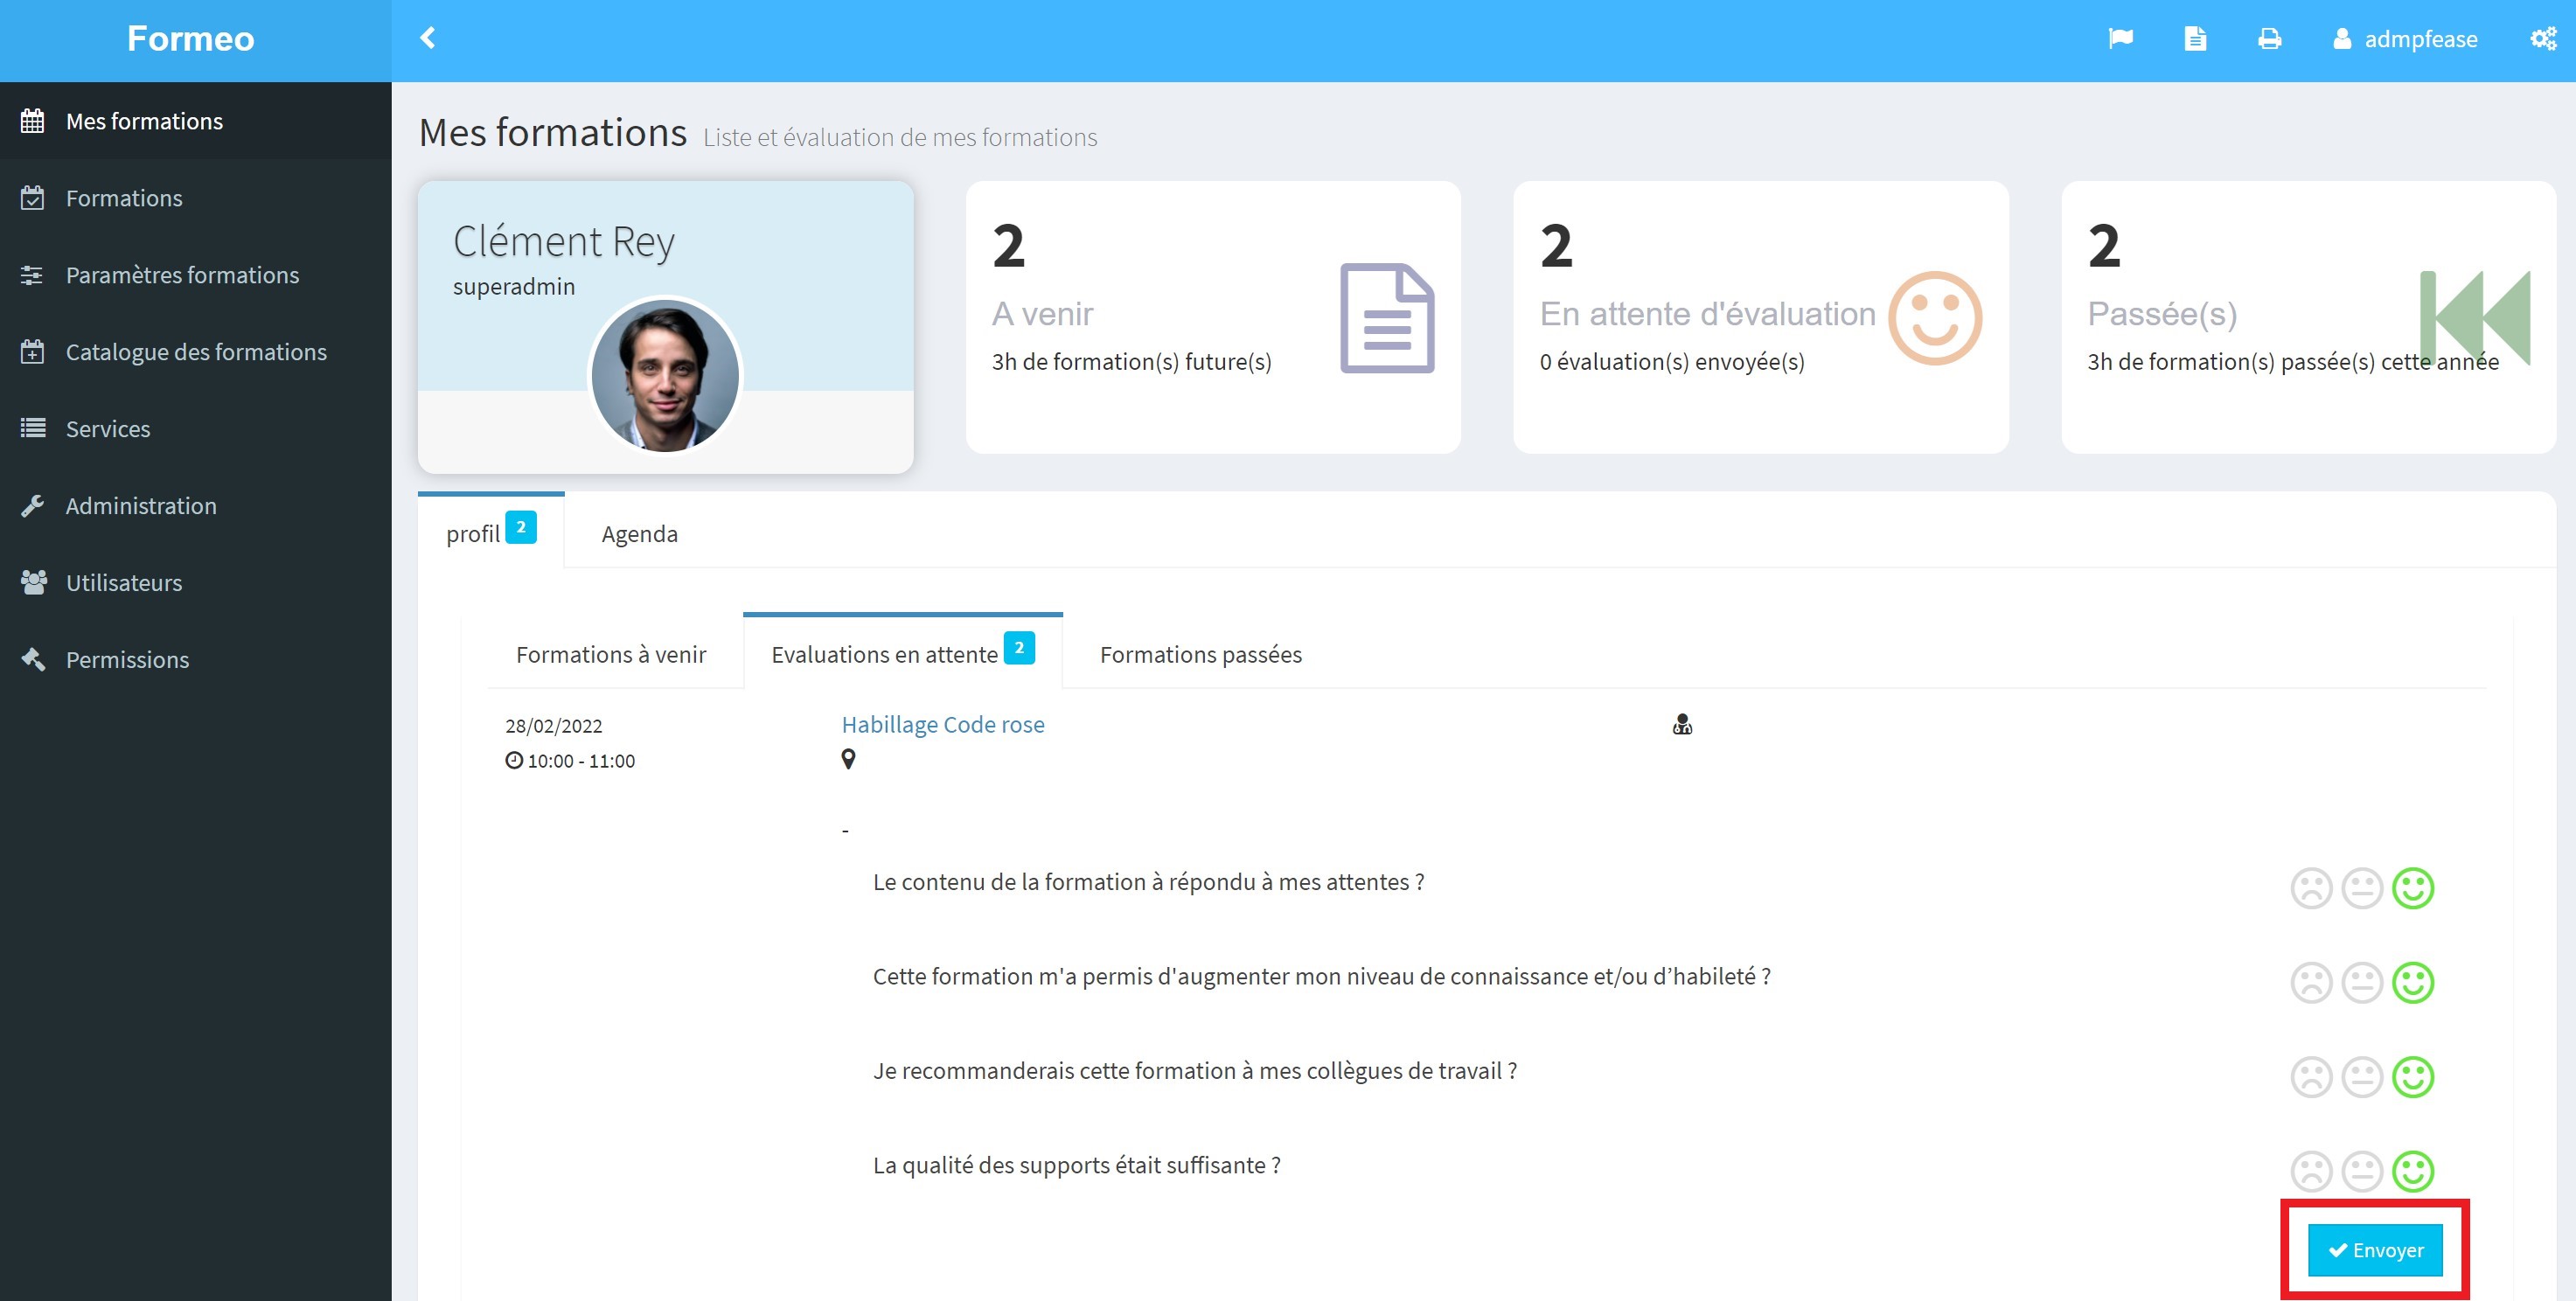Click the Permissions gavel icon
Screen dimensions: 2576x1301
[x=33, y=660]
